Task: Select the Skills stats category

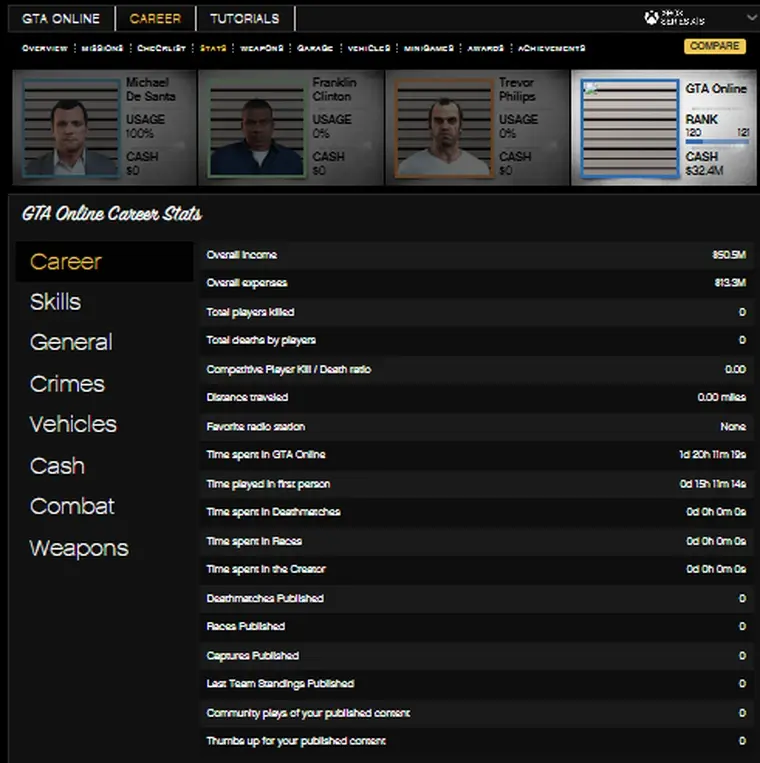Action: [x=55, y=302]
